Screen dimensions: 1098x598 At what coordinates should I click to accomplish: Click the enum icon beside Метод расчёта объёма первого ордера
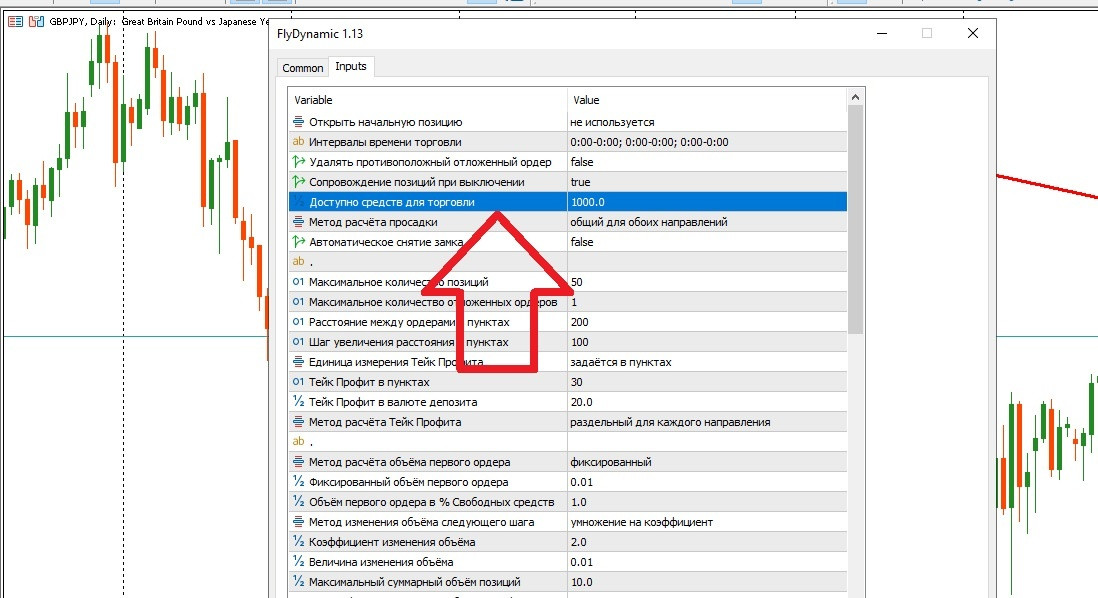[298, 462]
